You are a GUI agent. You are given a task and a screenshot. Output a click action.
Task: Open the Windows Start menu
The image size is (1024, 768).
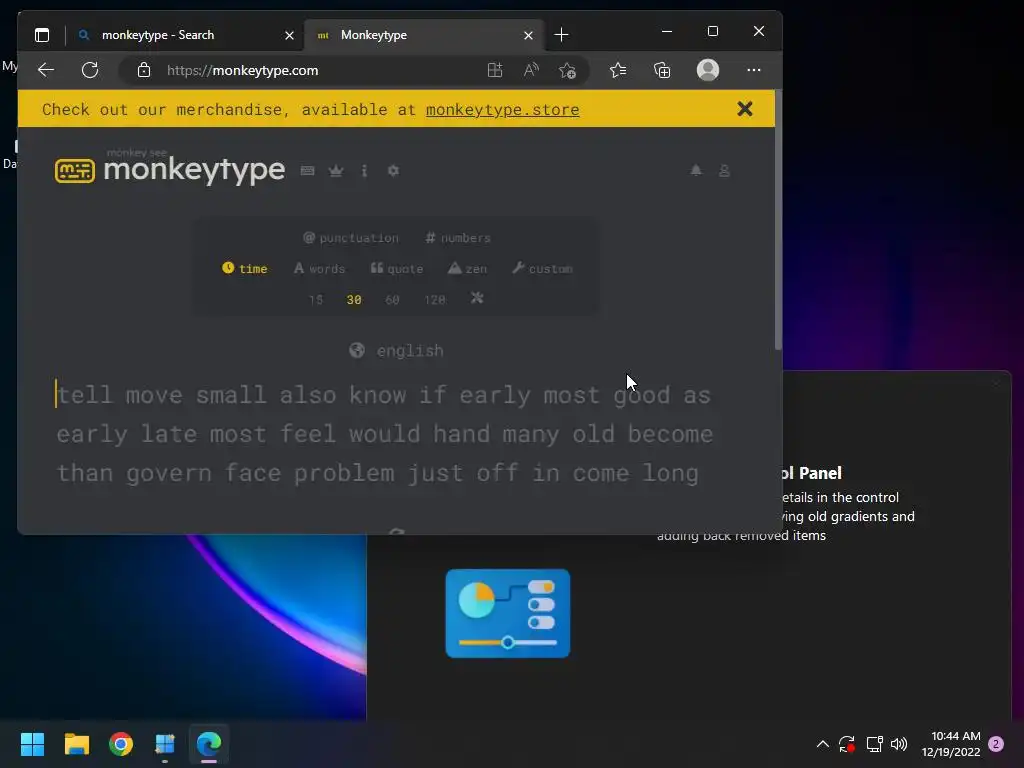tap(32, 744)
